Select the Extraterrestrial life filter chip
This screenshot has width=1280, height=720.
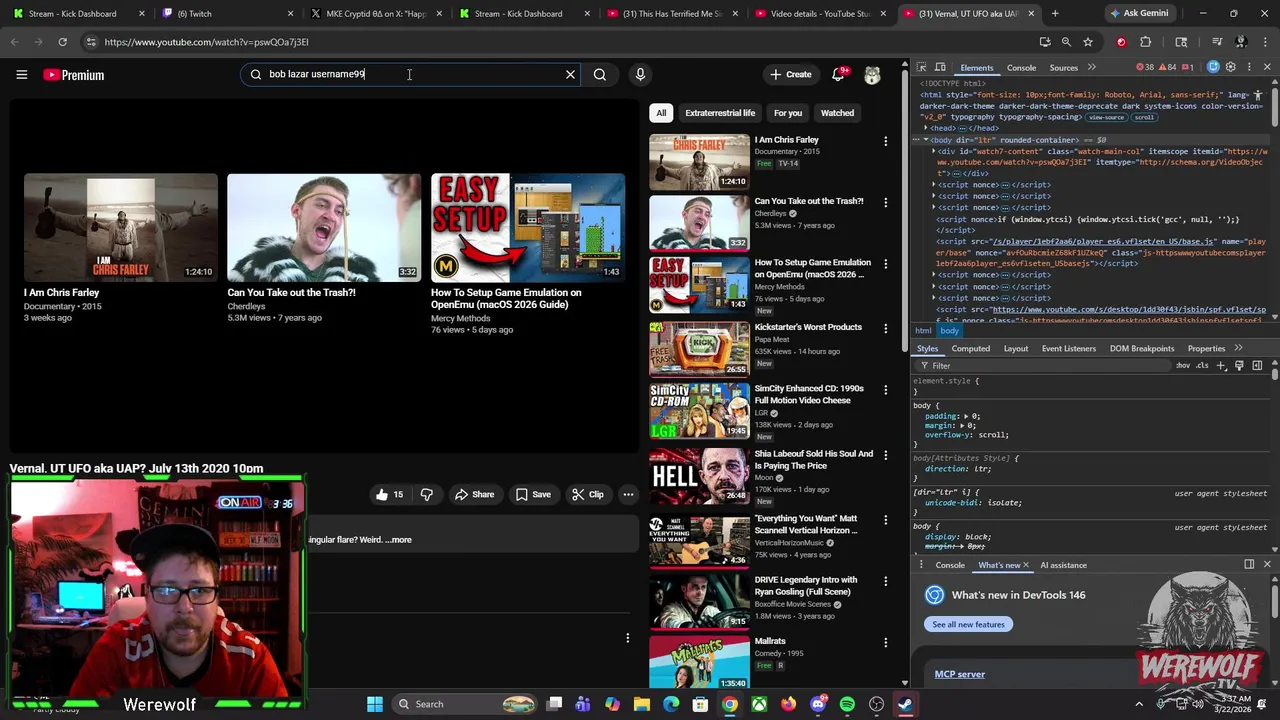[x=720, y=113]
